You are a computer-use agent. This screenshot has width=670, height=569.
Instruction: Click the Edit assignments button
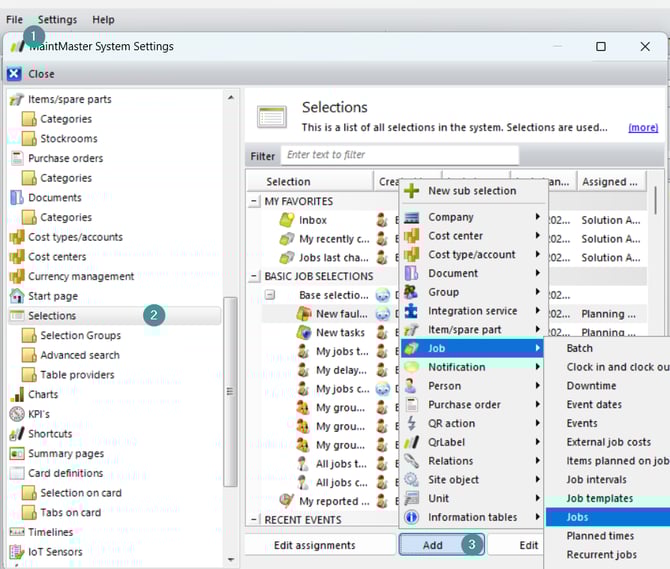coord(315,545)
